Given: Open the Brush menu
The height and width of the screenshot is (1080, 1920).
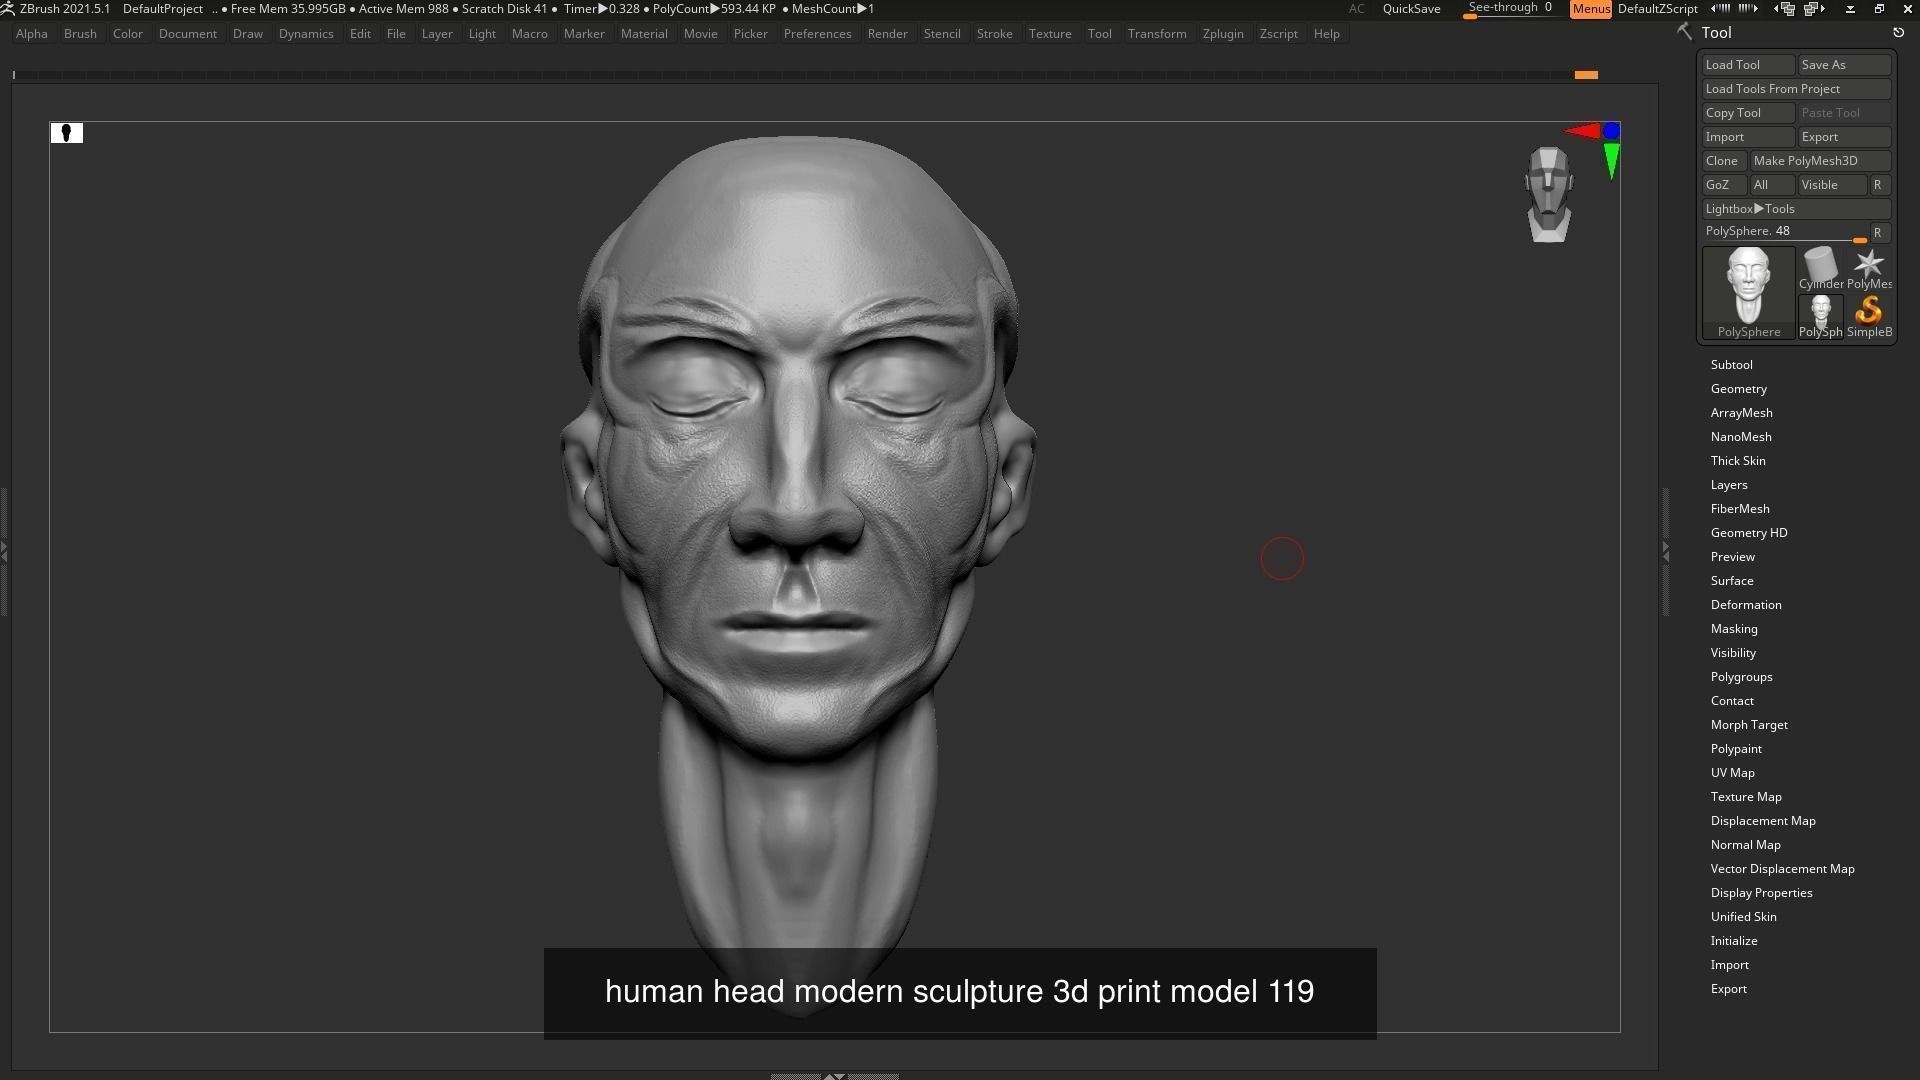Looking at the screenshot, I should point(80,34).
